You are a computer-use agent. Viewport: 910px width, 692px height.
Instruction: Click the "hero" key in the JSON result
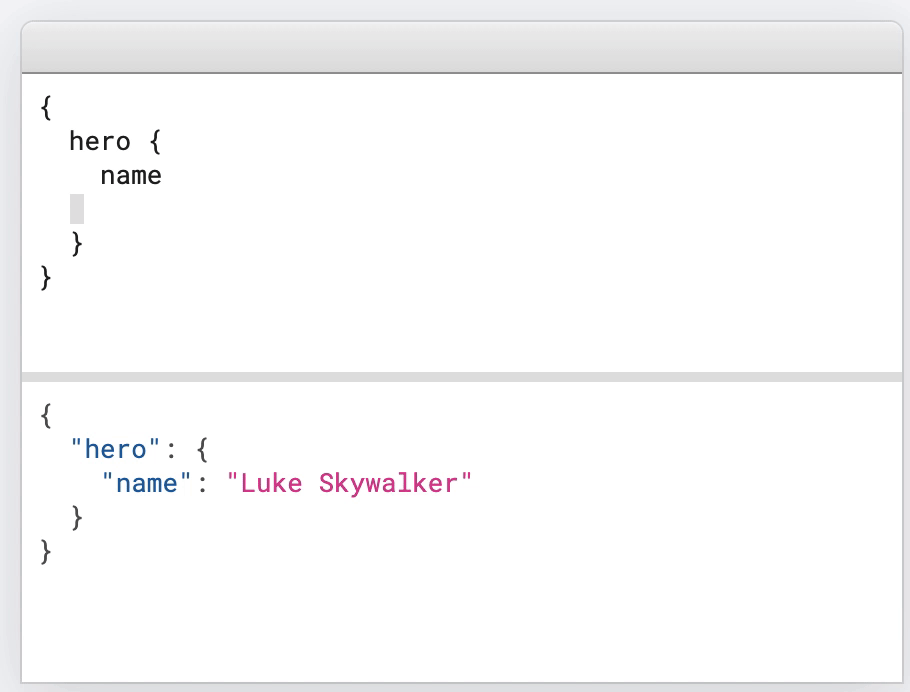point(108,450)
